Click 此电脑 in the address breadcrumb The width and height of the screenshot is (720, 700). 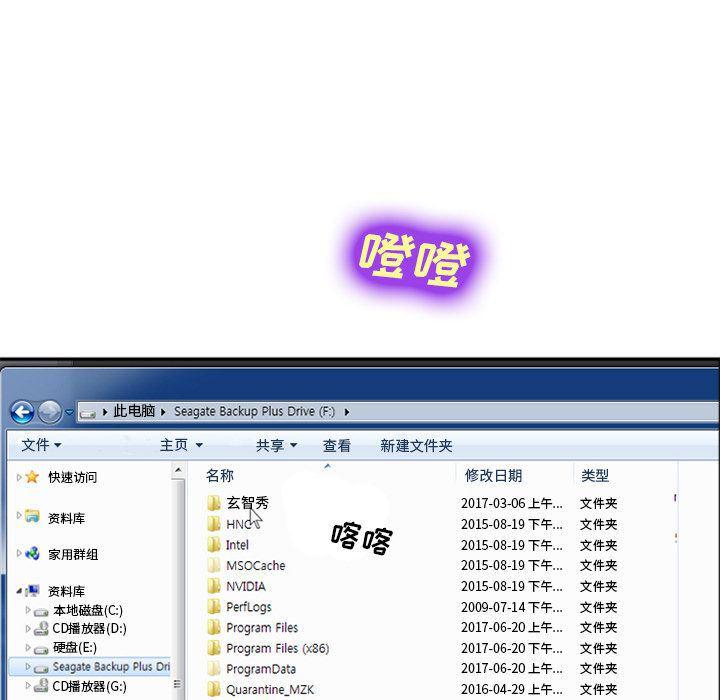pos(134,411)
